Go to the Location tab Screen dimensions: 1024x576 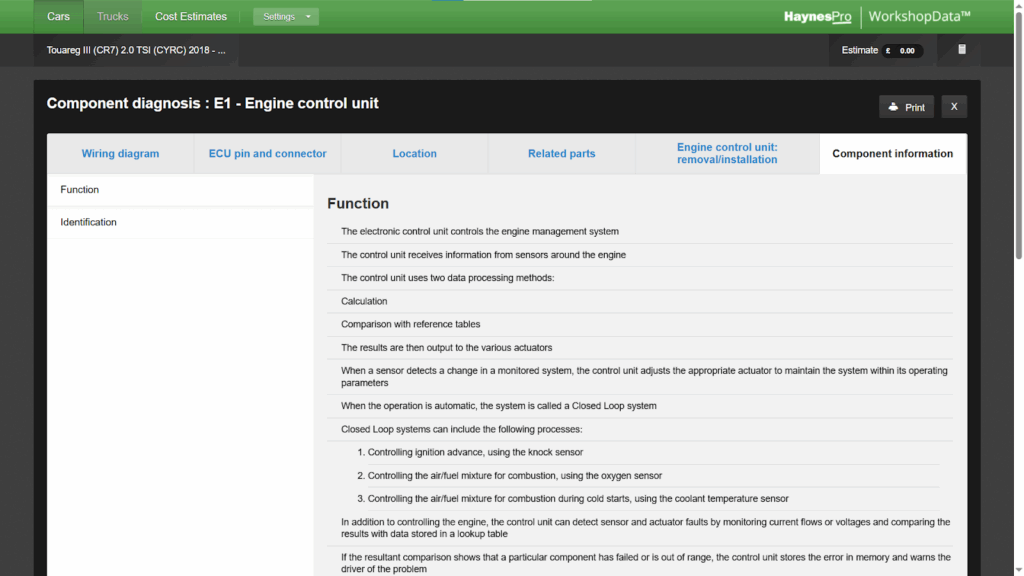(x=414, y=154)
